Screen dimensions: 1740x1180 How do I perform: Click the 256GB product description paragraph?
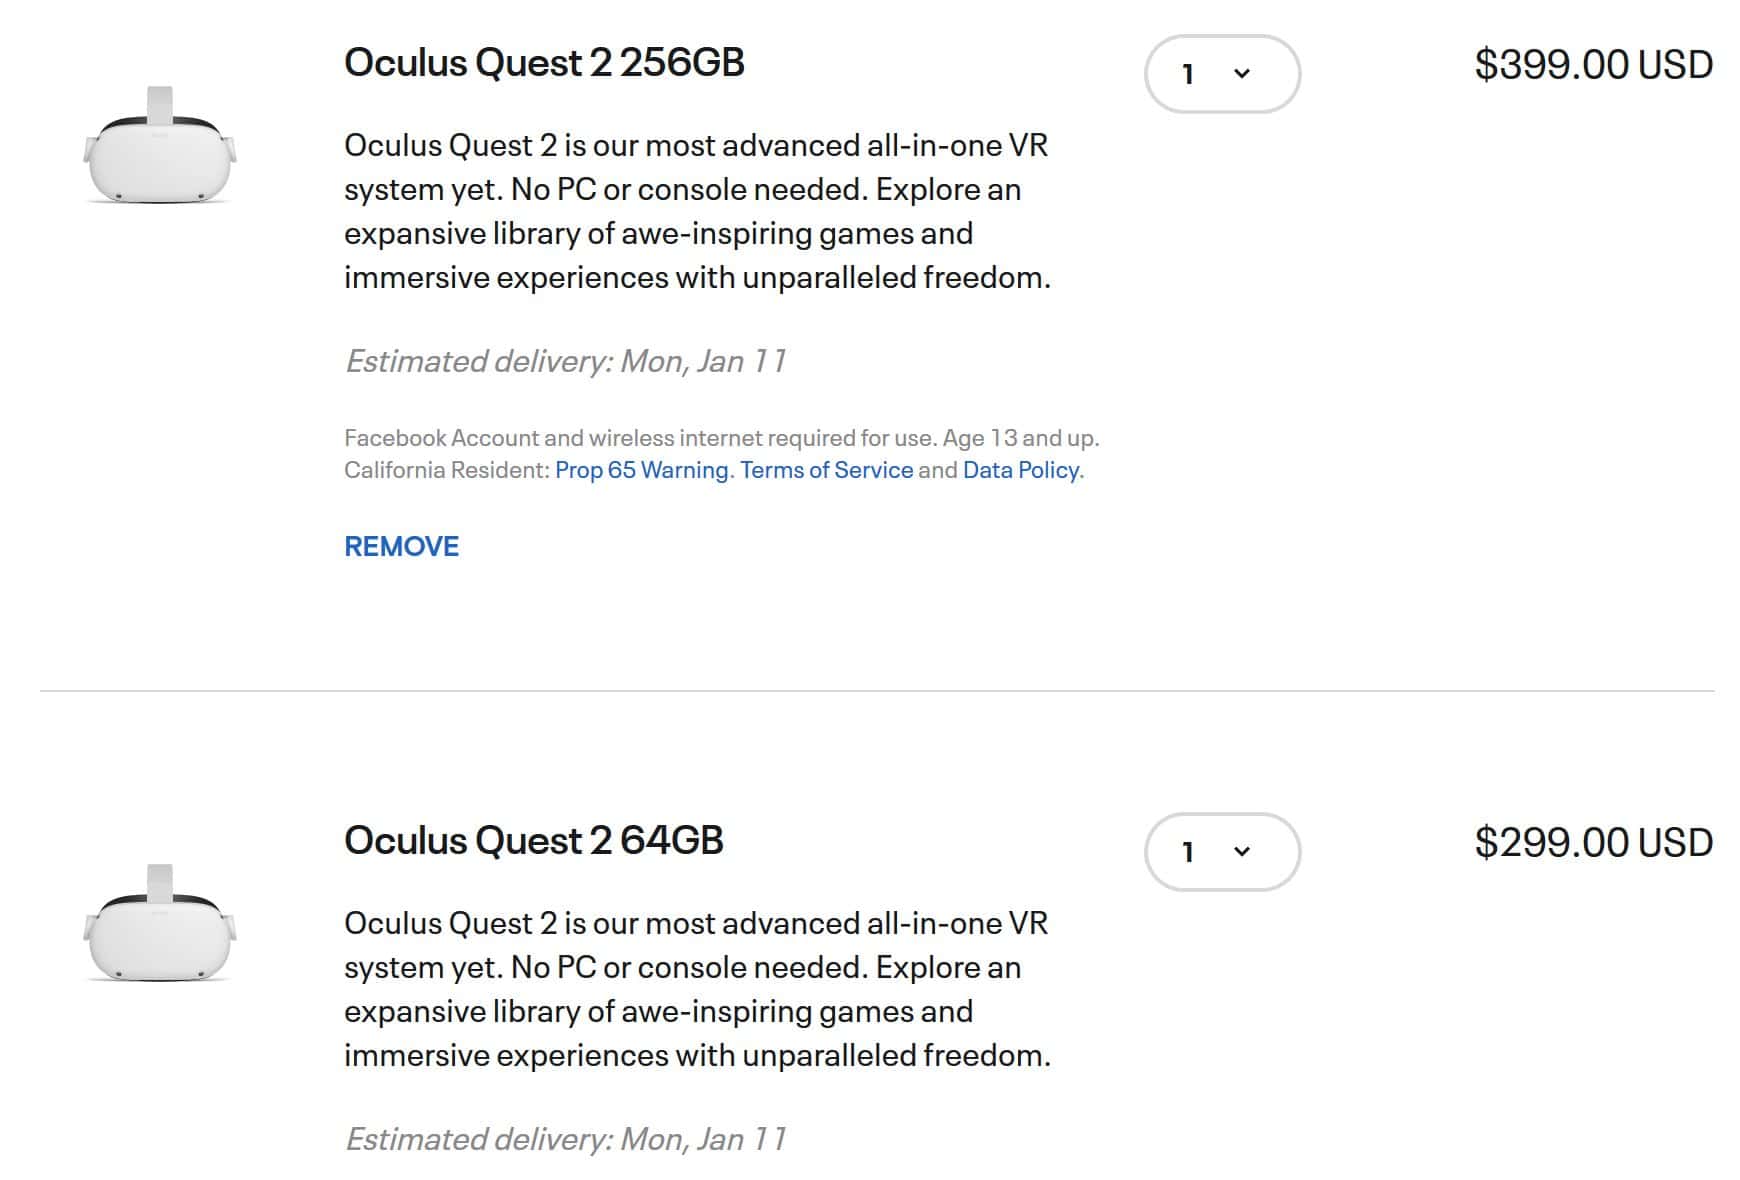tap(697, 211)
